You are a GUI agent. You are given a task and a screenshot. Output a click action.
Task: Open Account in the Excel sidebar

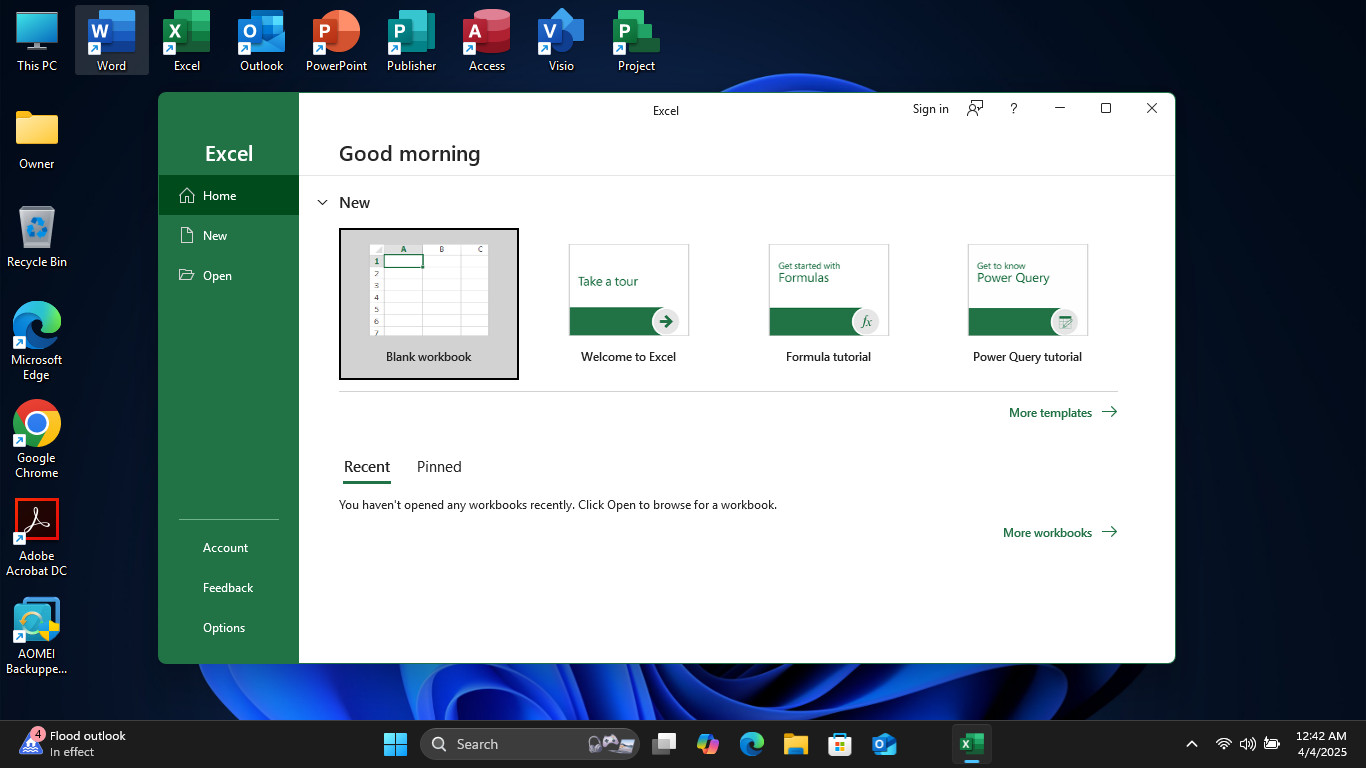click(229, 548)
